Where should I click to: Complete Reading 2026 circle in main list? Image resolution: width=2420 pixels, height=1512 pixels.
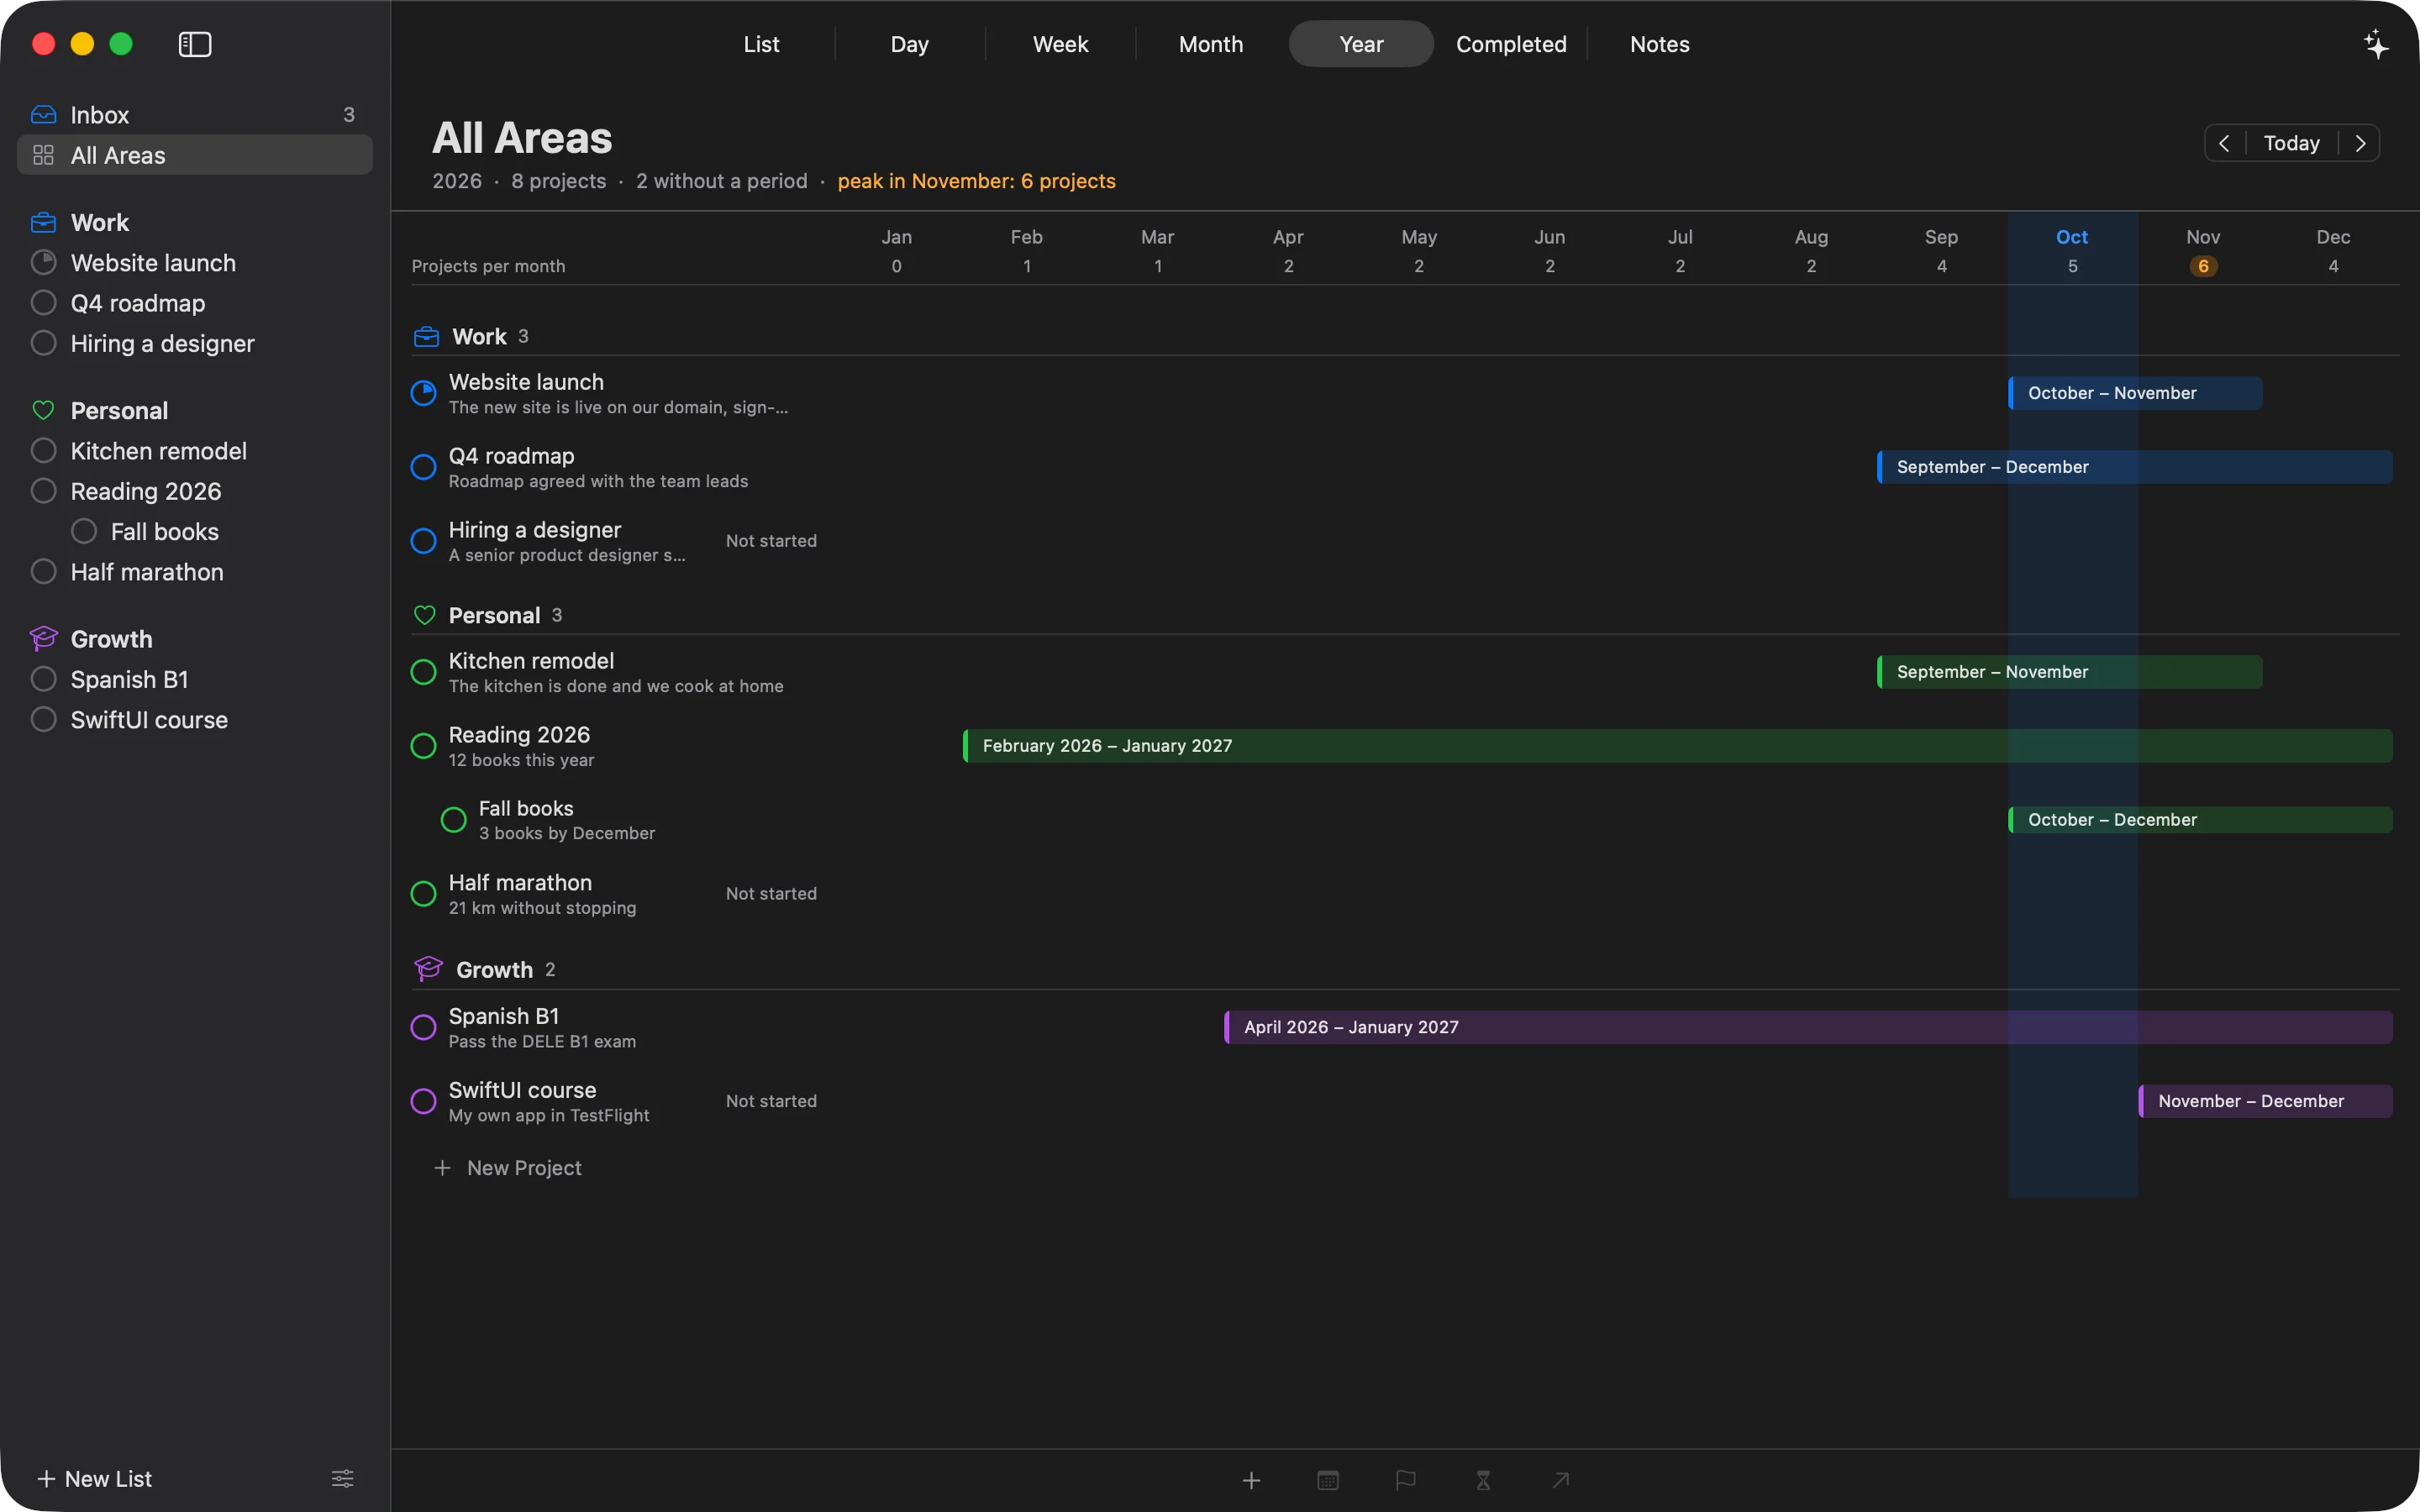tap(424, 746)
